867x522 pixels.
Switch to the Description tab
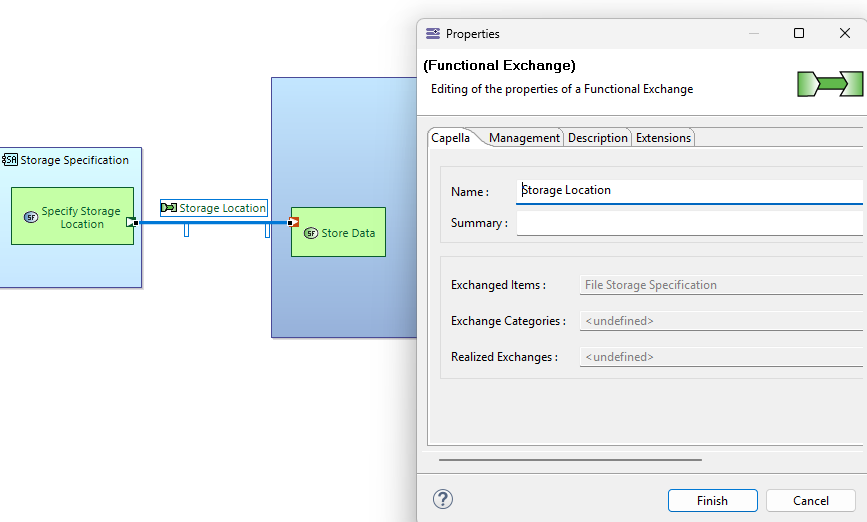pyautogui.click(x=598, y=138)
